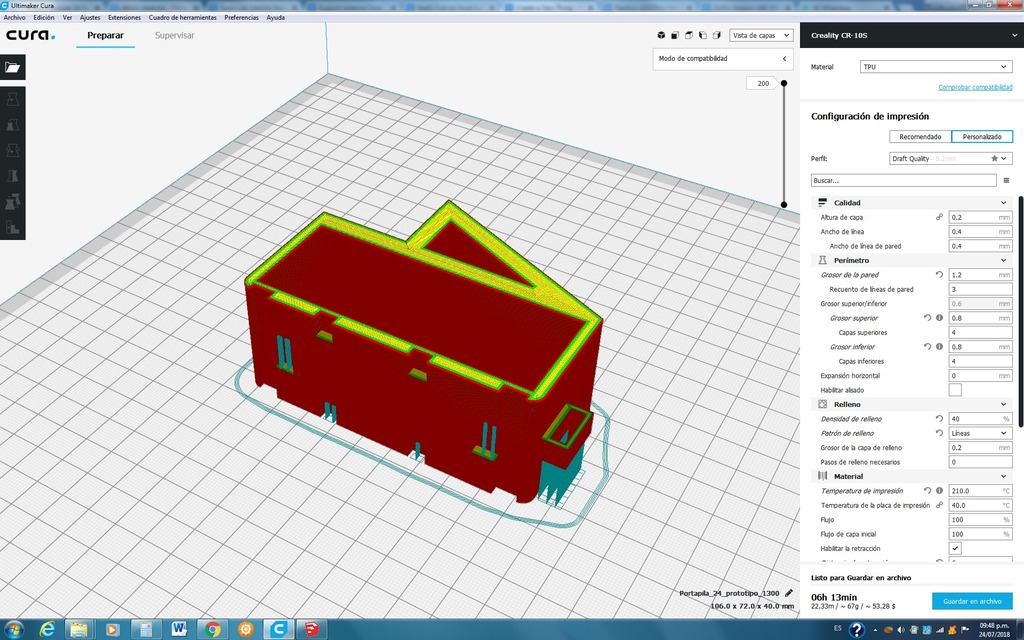Switch to the Supervisar tab
The width and height of the screenshot is (1024, 640).
[x=174, y=36]
